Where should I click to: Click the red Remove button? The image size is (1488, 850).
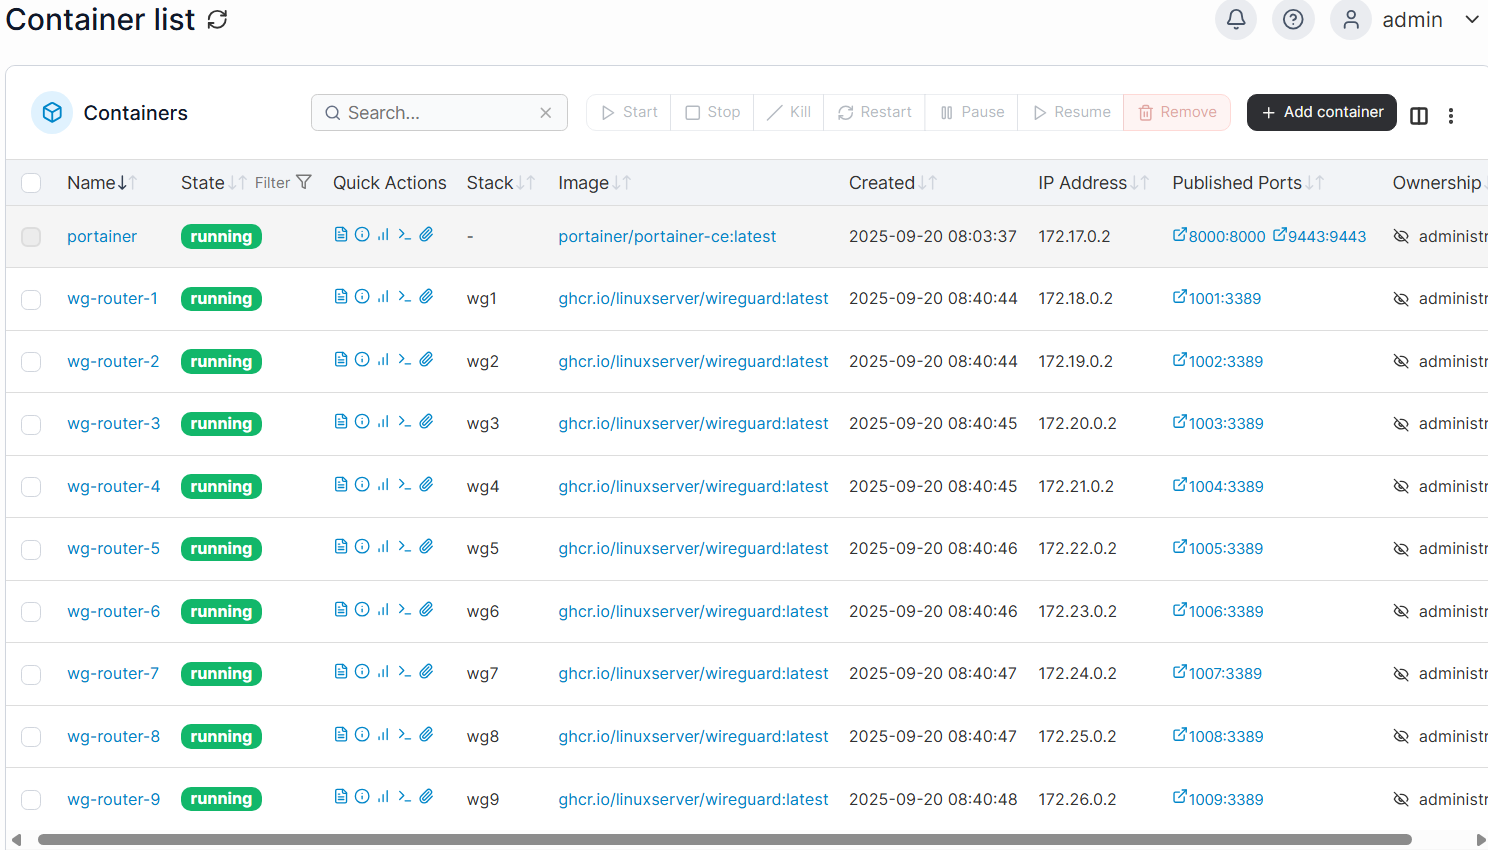pyautogui.click(x=1177, y=112)
